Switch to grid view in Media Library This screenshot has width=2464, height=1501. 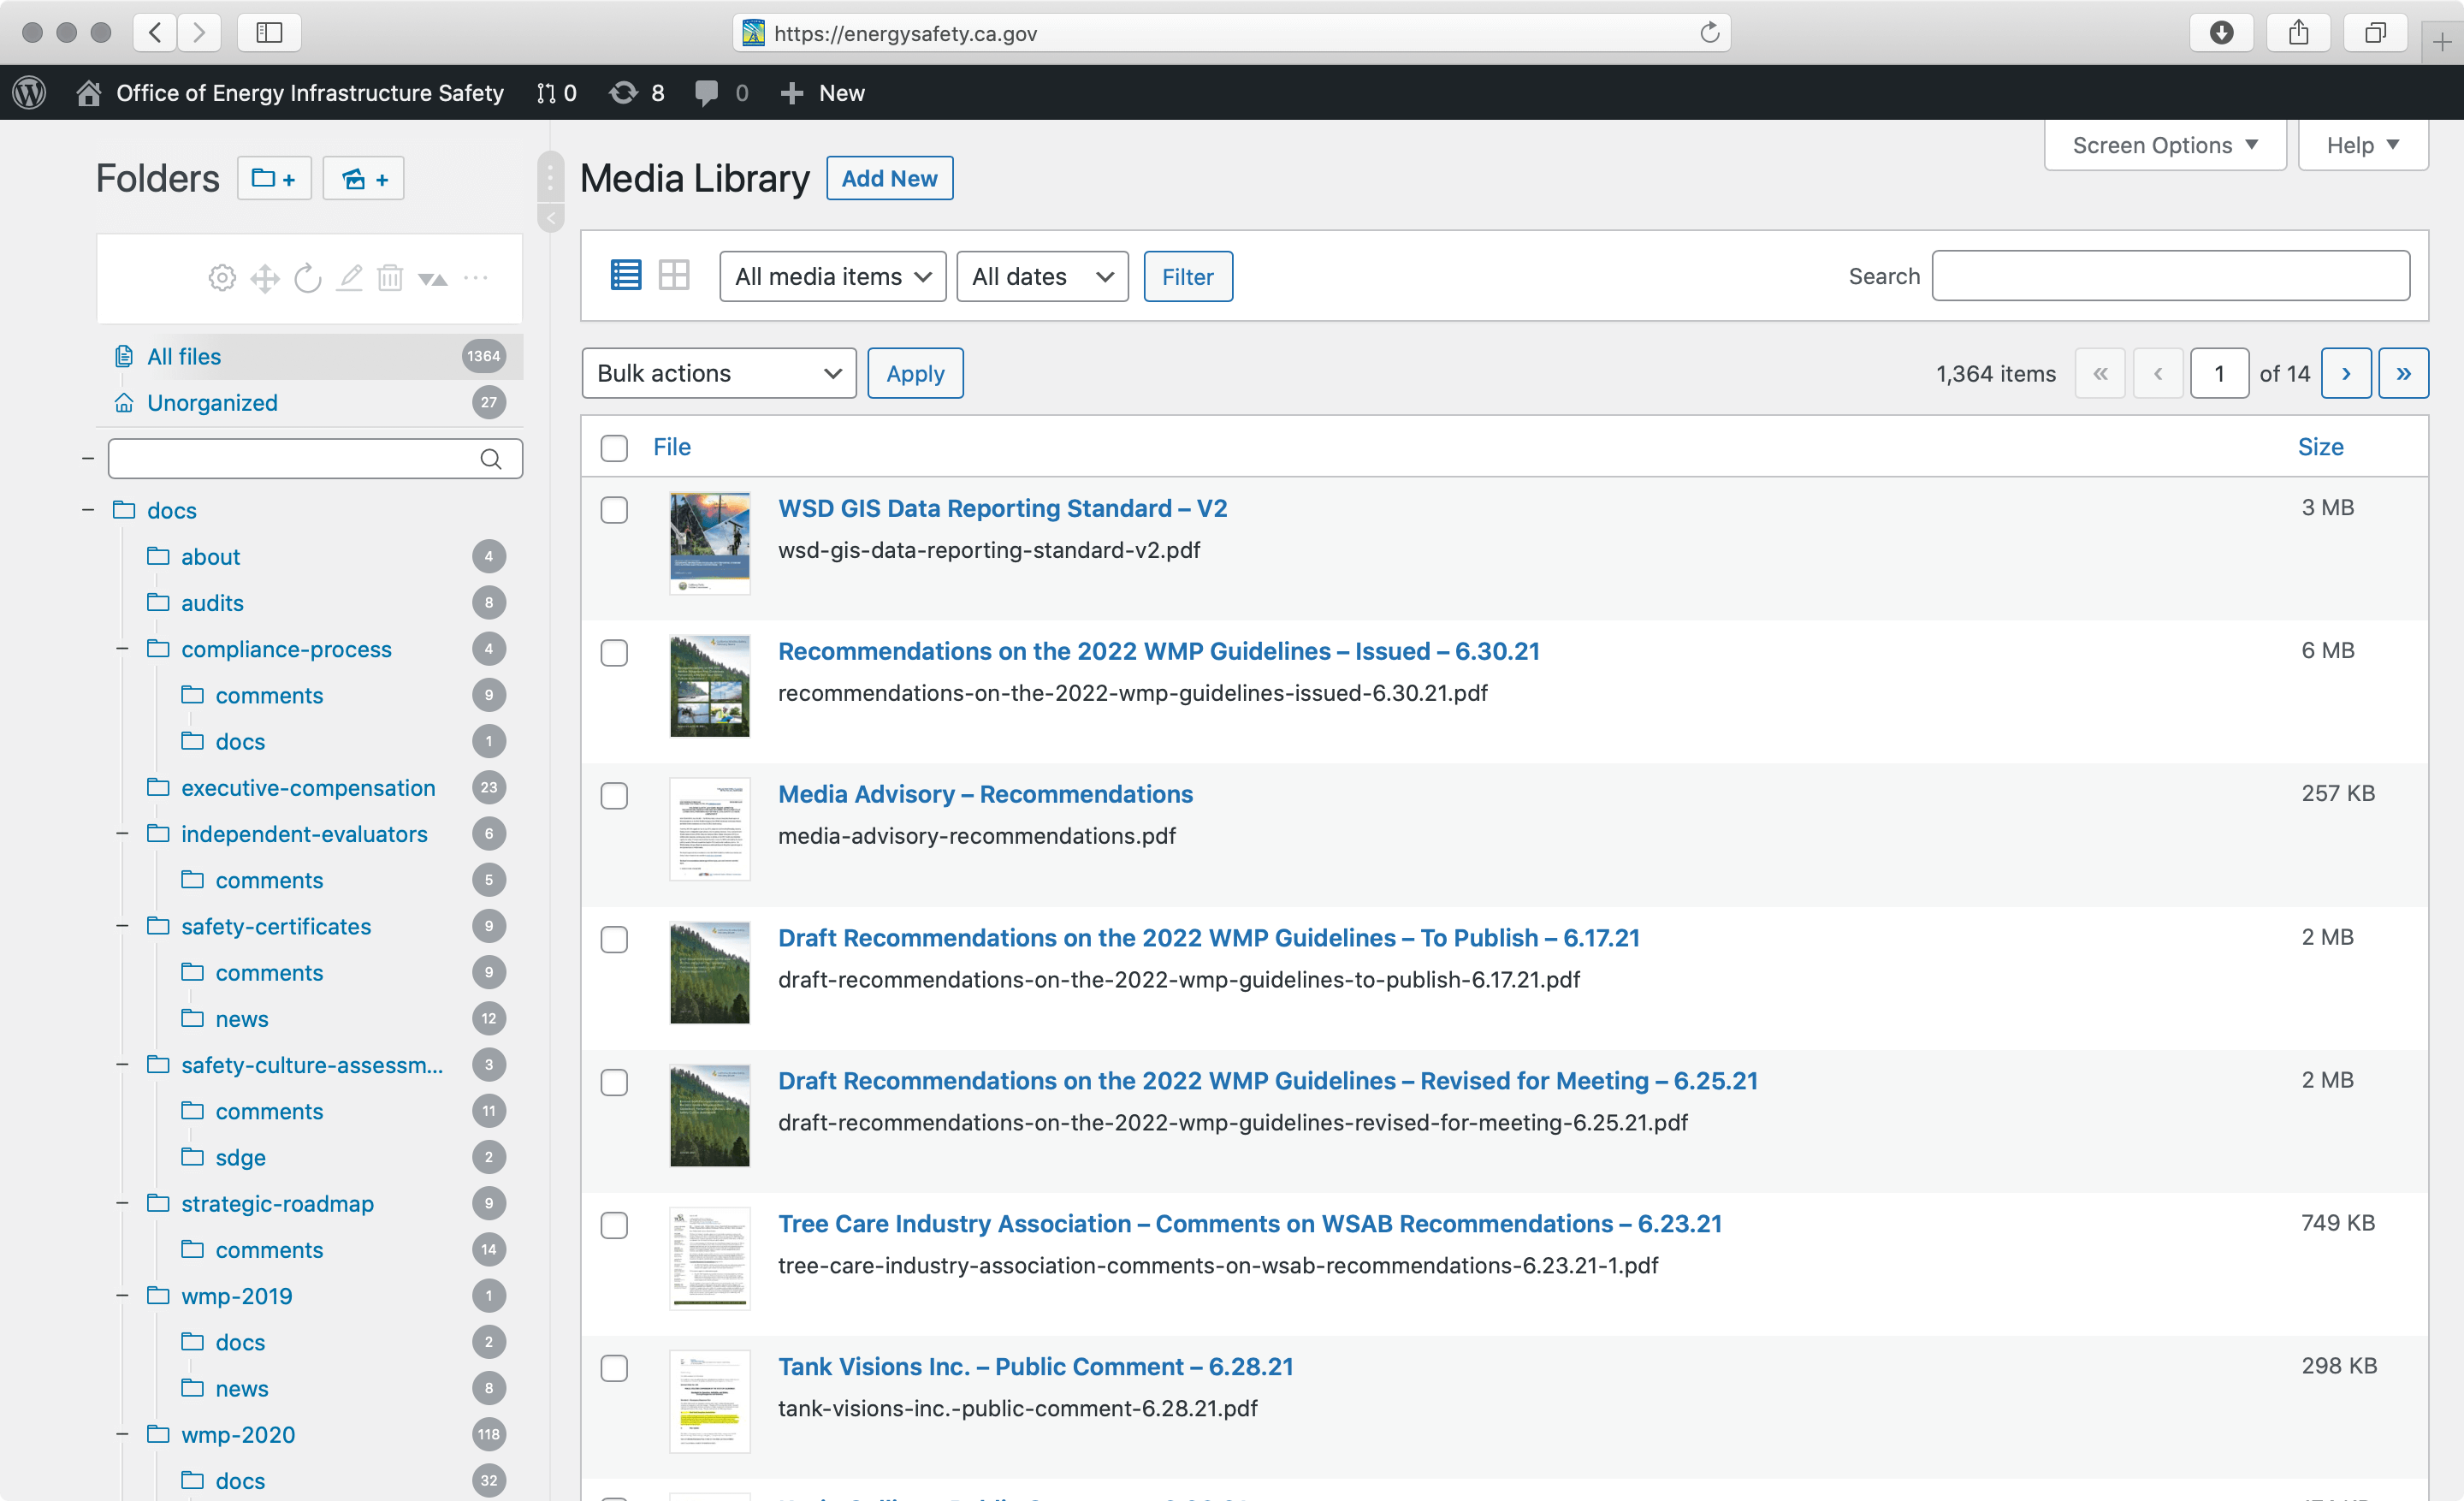click(x=674, y=275)
